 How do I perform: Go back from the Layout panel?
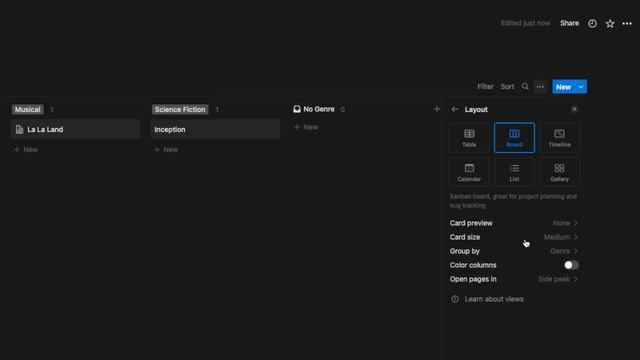click(x=455, y=109)
